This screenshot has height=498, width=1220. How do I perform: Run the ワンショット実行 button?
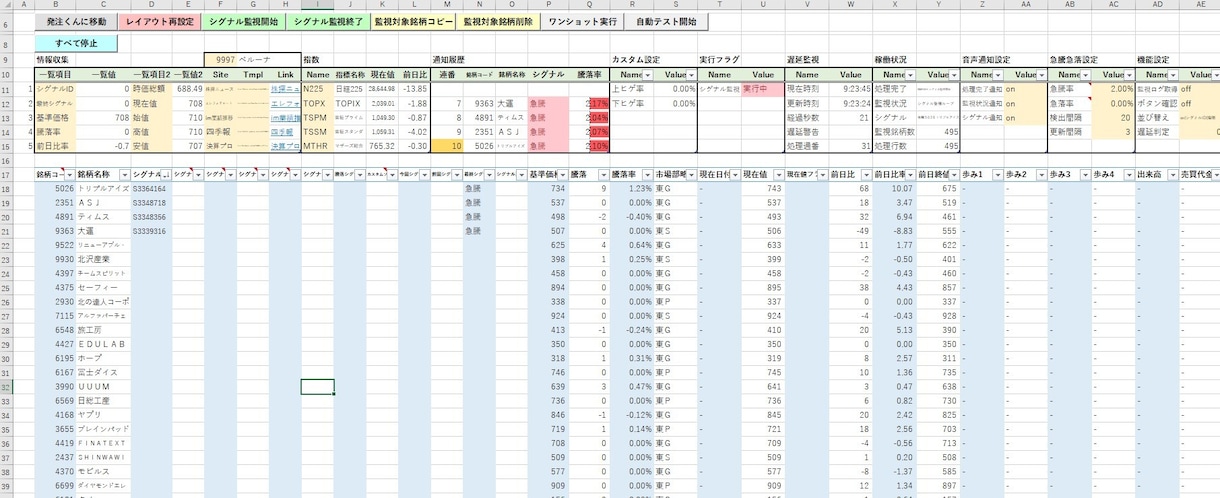point(582,21)
